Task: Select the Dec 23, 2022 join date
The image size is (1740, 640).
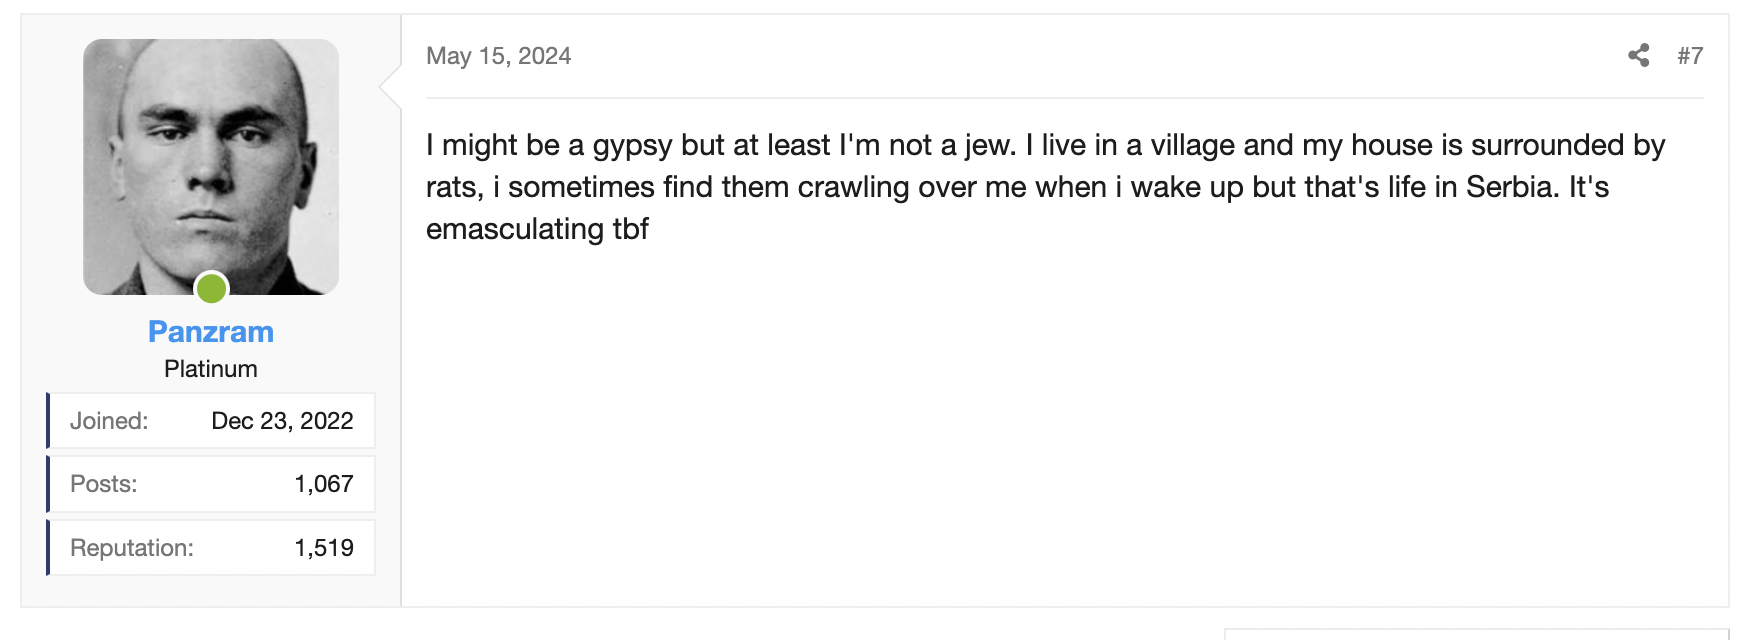Action: [x=282, y=421]
